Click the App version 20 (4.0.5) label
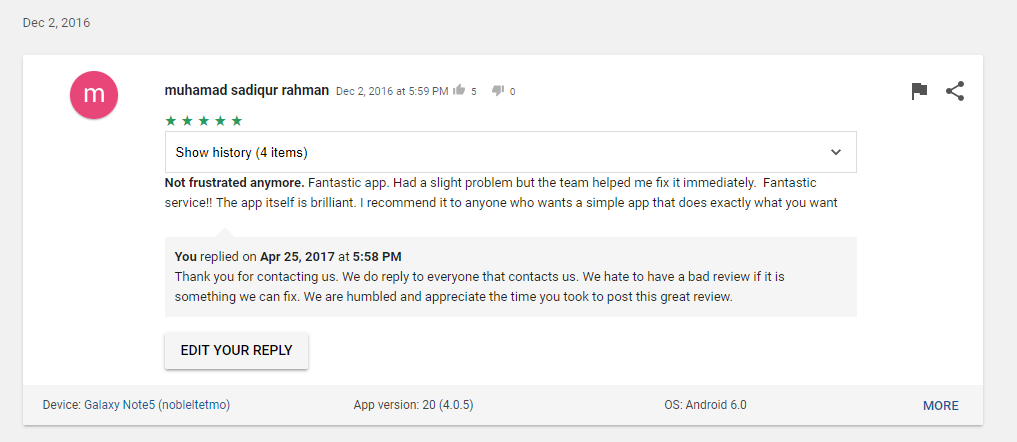 413,405
